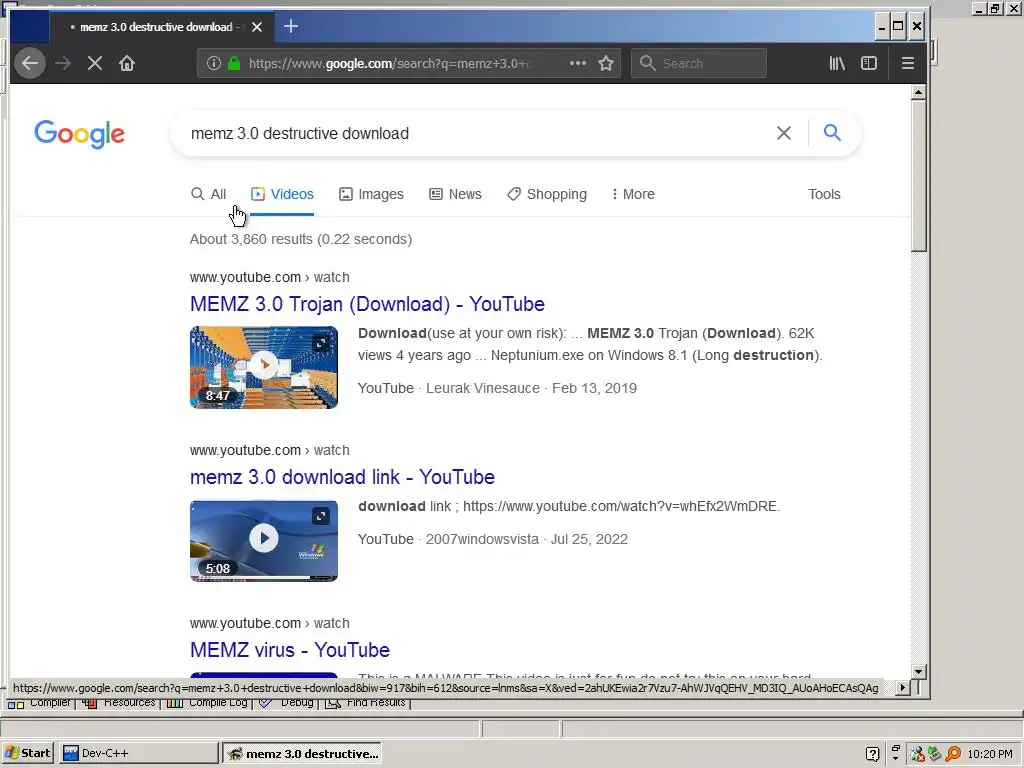Click Leurak Vinesauce channel text
This screenshot has height=768, width=1024.
point(483,388)
